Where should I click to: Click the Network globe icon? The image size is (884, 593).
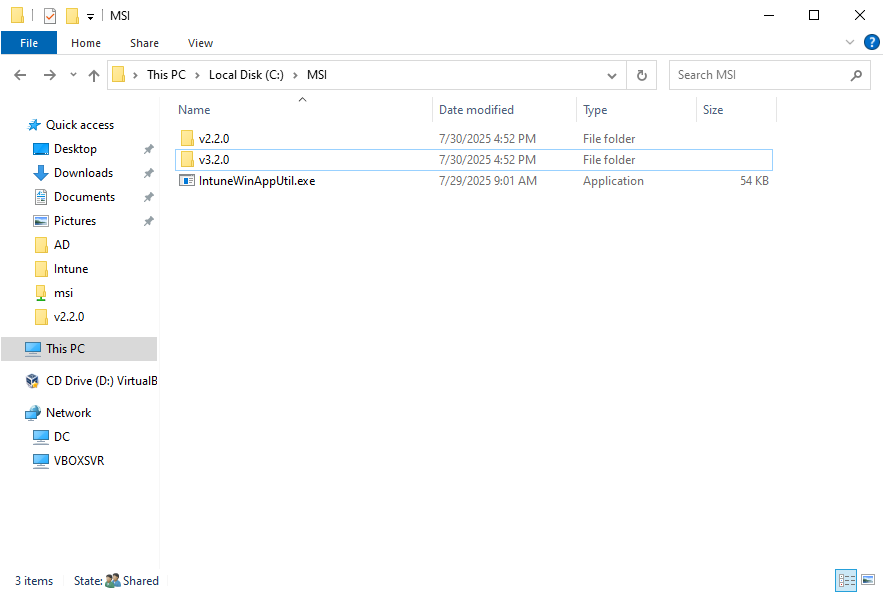[33, 413]
